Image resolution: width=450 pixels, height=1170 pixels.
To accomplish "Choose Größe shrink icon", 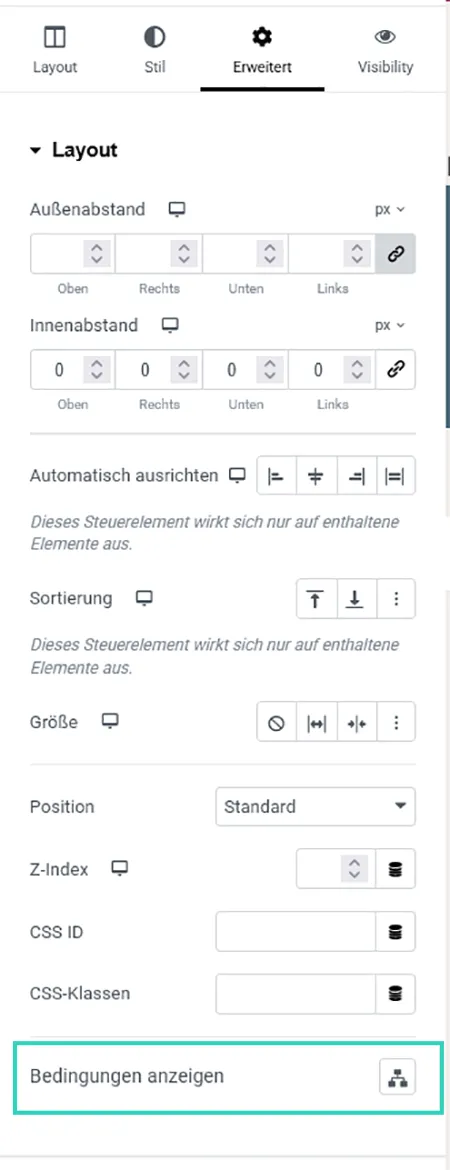I will (356, 722).
